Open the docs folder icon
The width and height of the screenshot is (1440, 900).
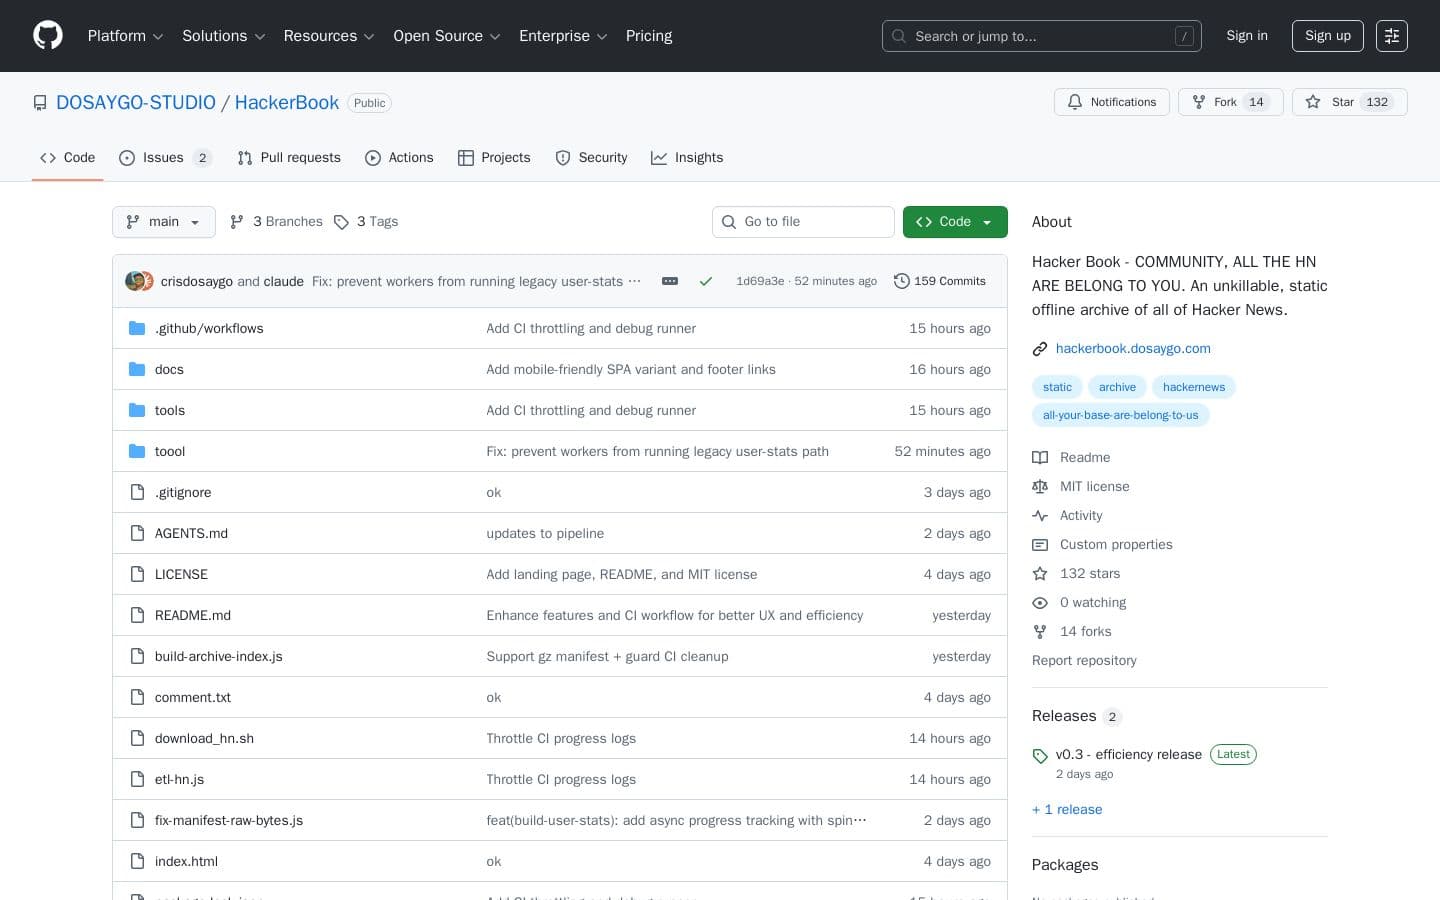[x=137, y=369]
